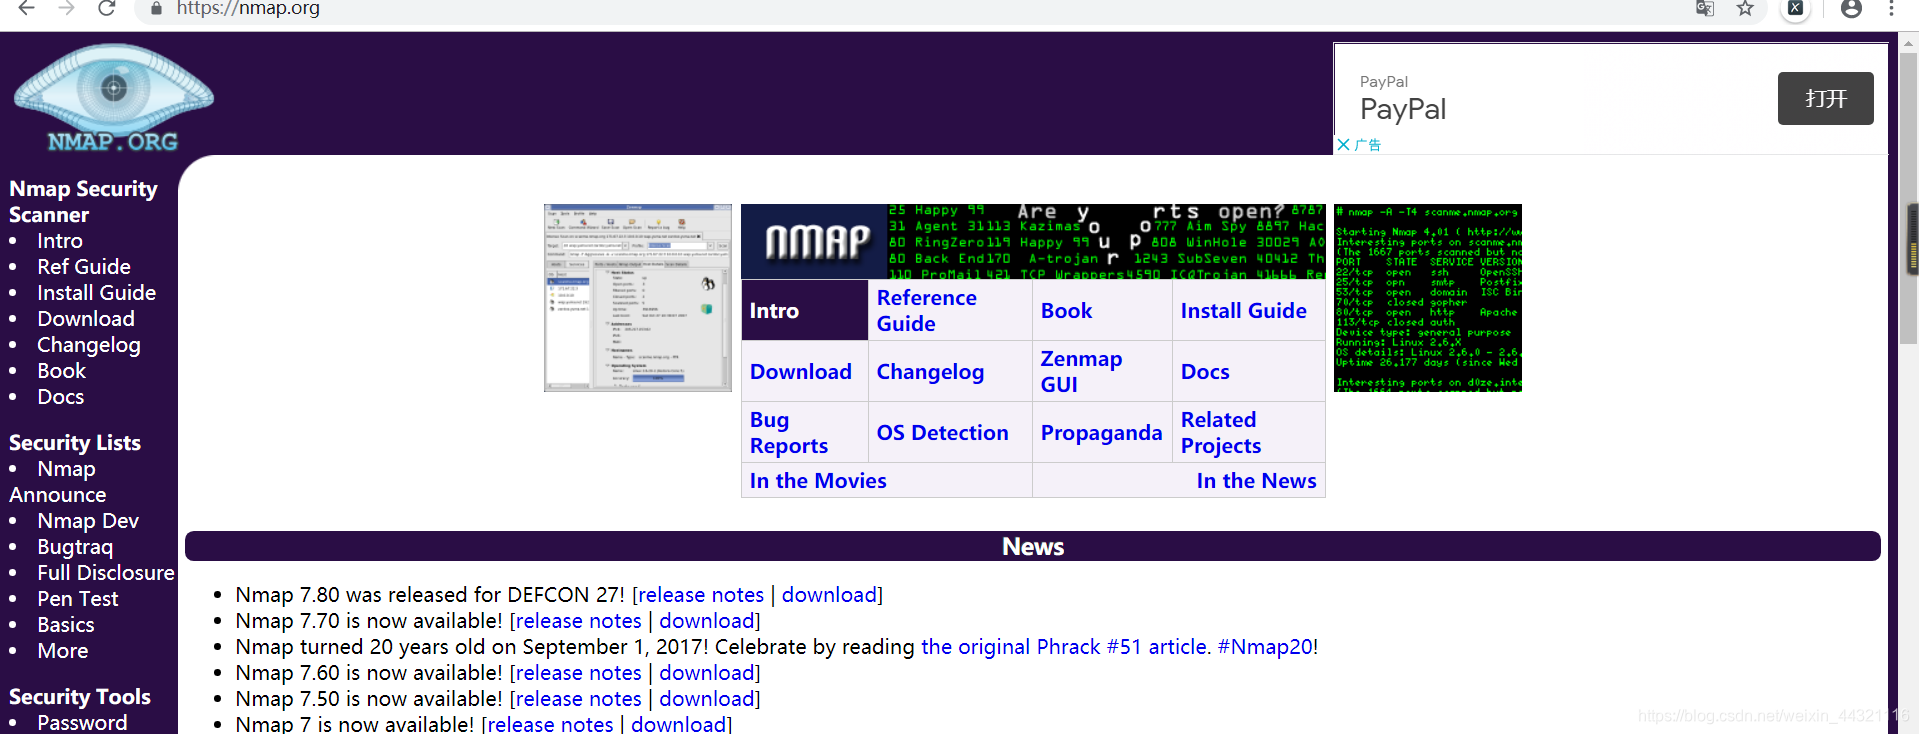Open Changelog in the left sidebar
Viewport: 1919px width, 734px height.
[x=89, y=345]
